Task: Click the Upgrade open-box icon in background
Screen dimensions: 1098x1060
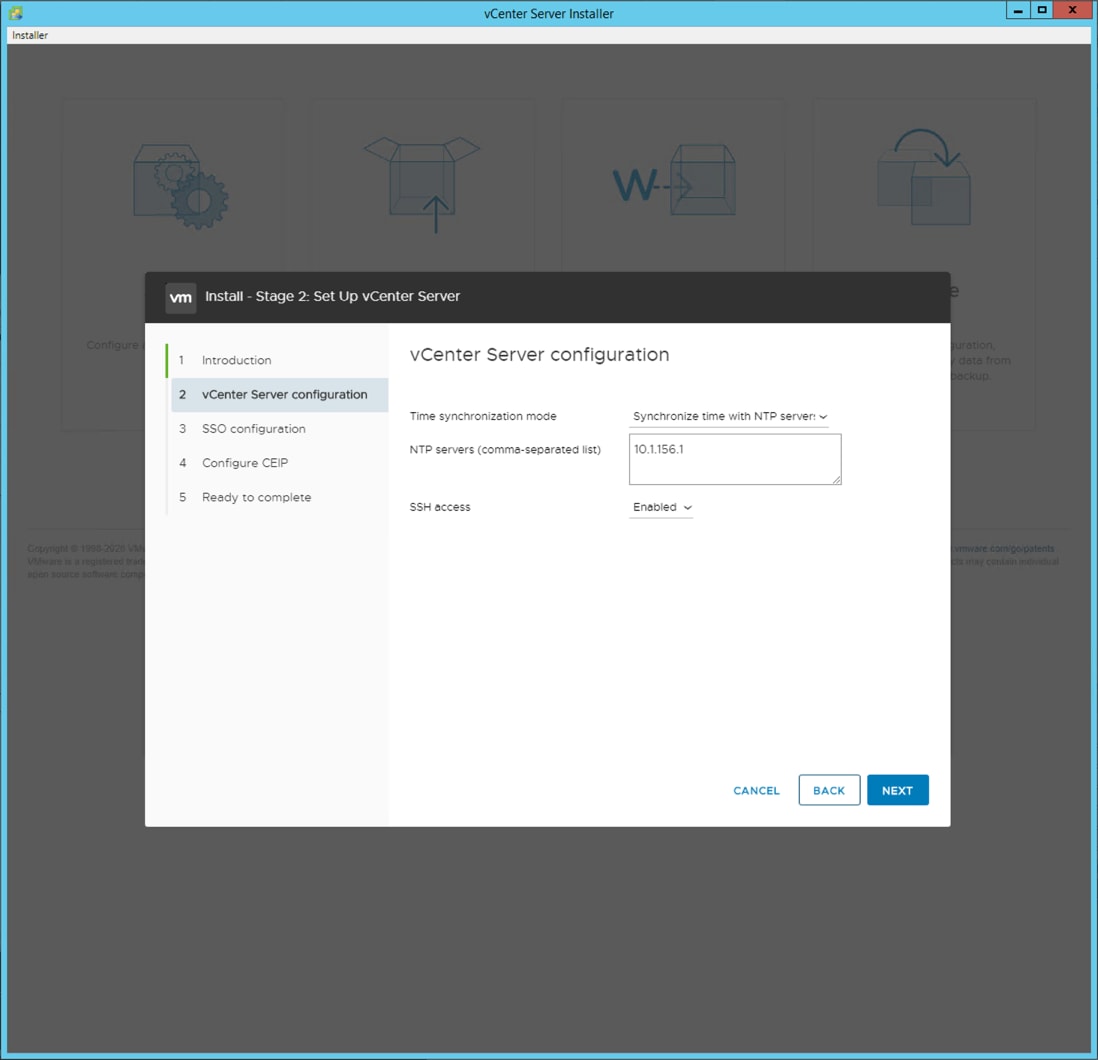Action: coord(422,185)
